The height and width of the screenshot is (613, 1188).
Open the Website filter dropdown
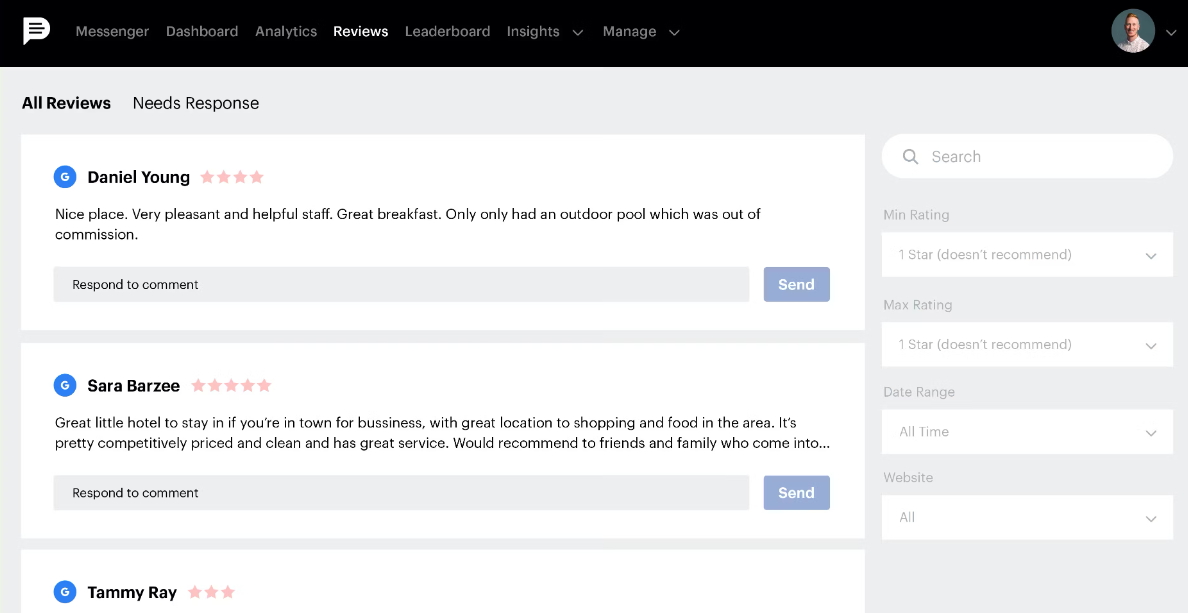1027,517
